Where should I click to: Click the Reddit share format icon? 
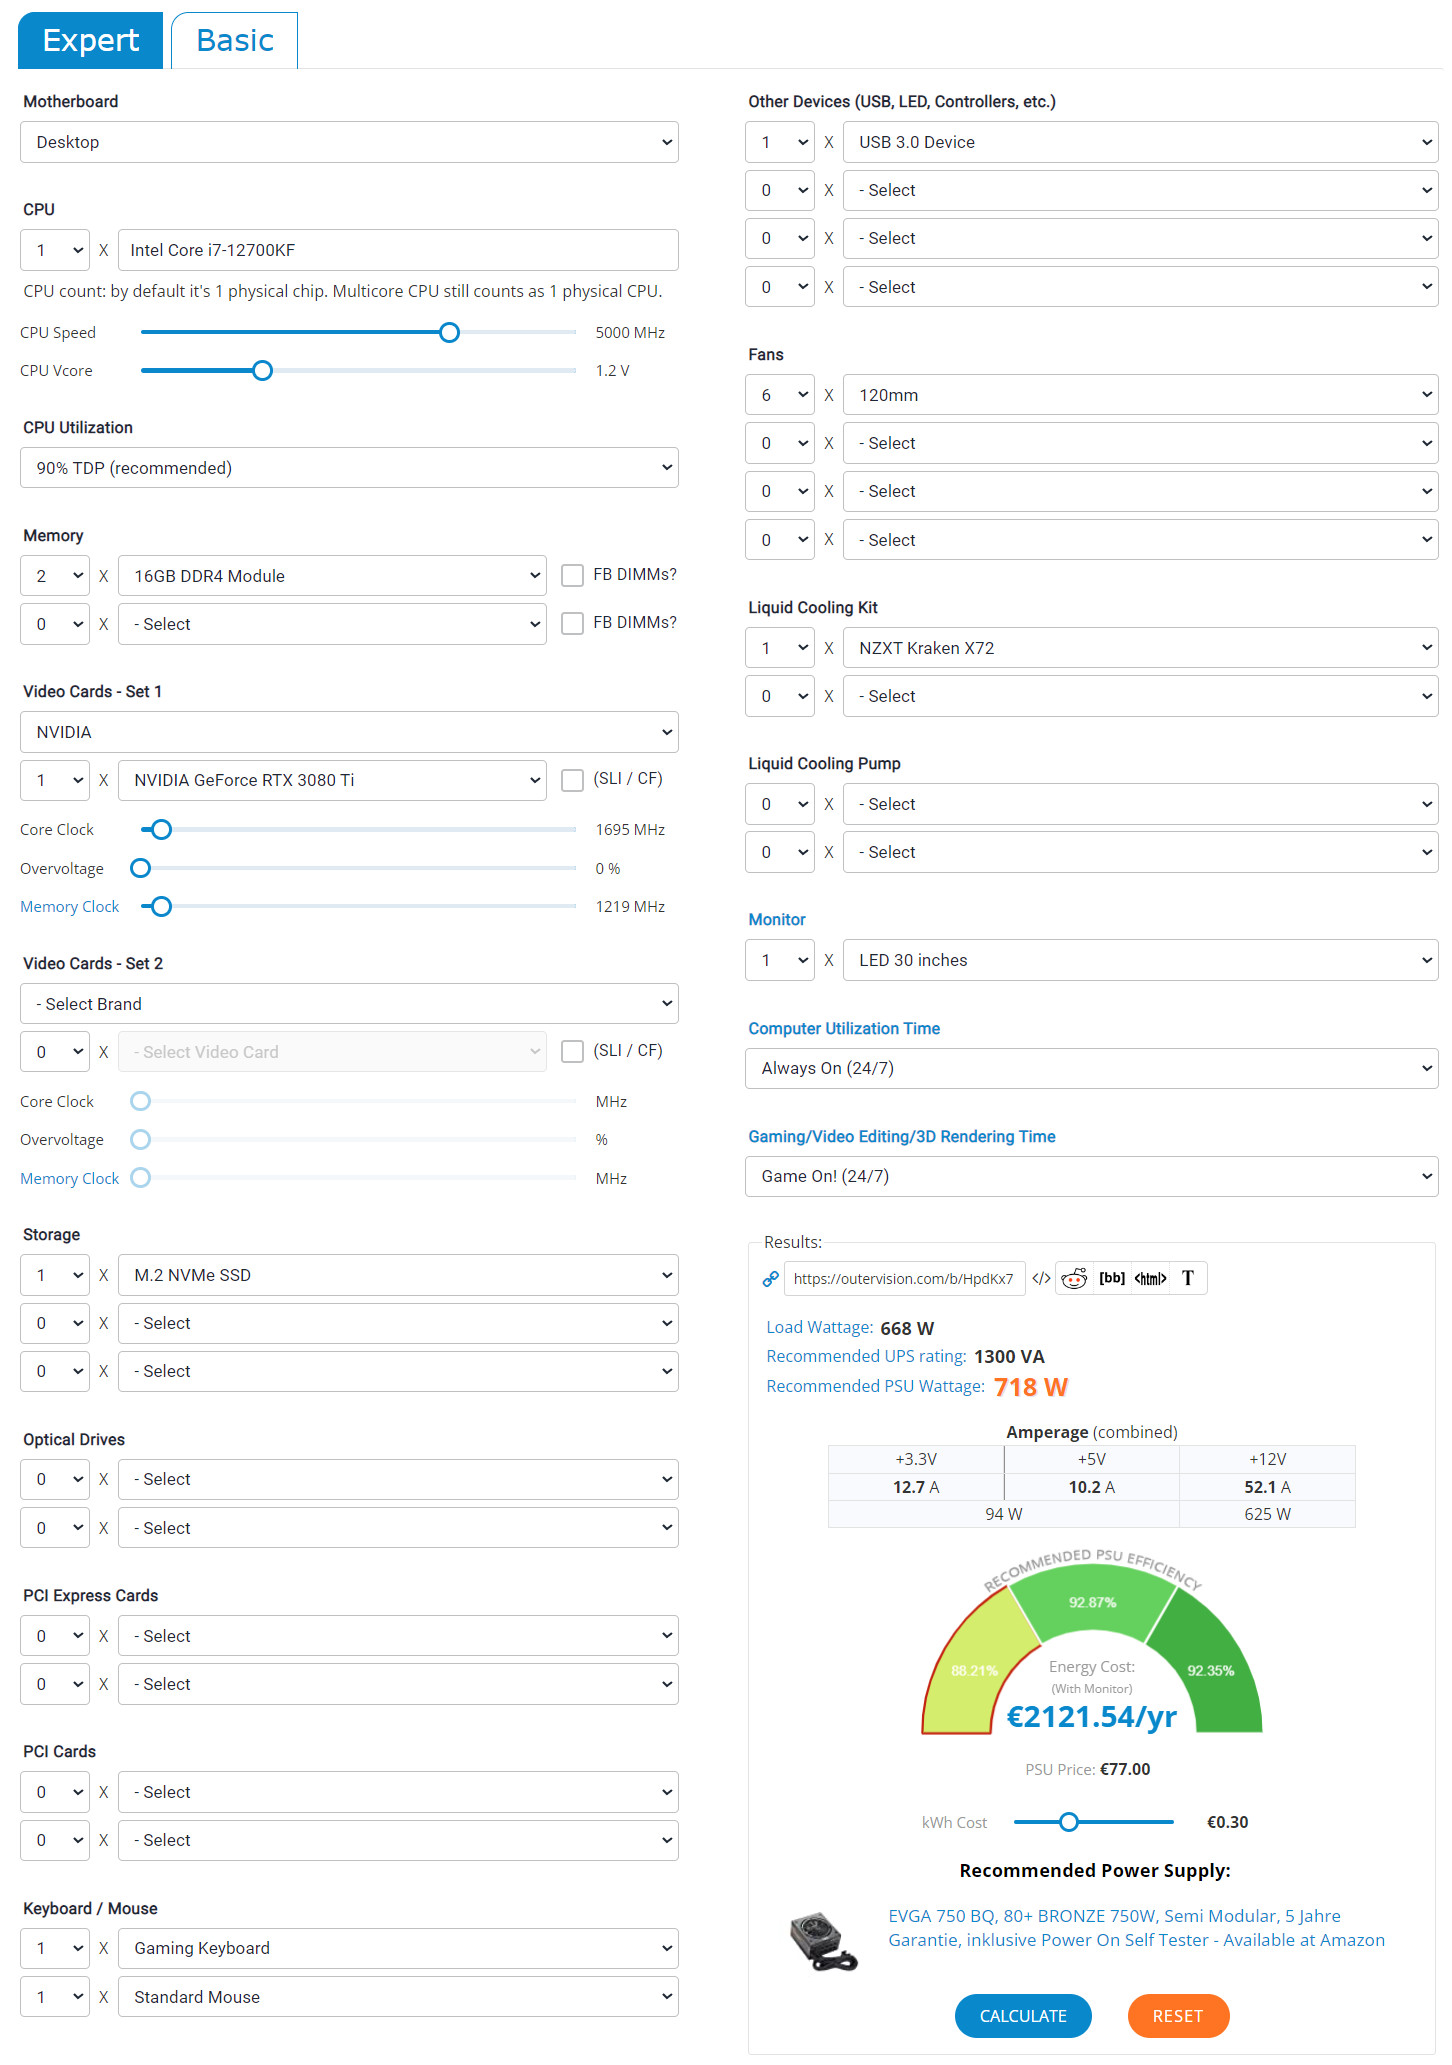click(x=1074, y=1278)
